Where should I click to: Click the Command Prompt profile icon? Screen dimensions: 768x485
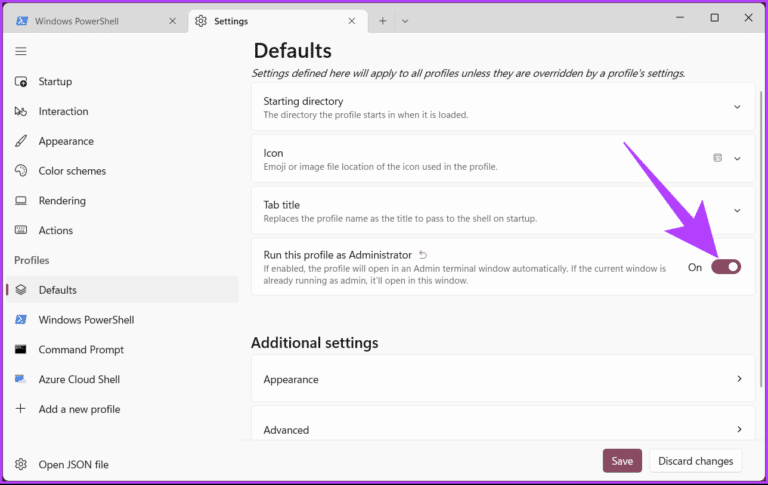pyautogui.click(x=21, y=349)
